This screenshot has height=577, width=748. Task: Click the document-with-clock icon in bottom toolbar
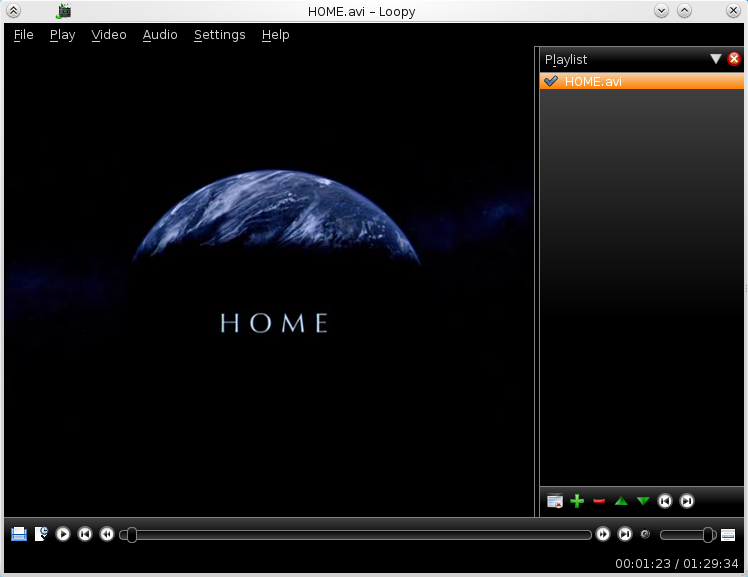(41, 534)
